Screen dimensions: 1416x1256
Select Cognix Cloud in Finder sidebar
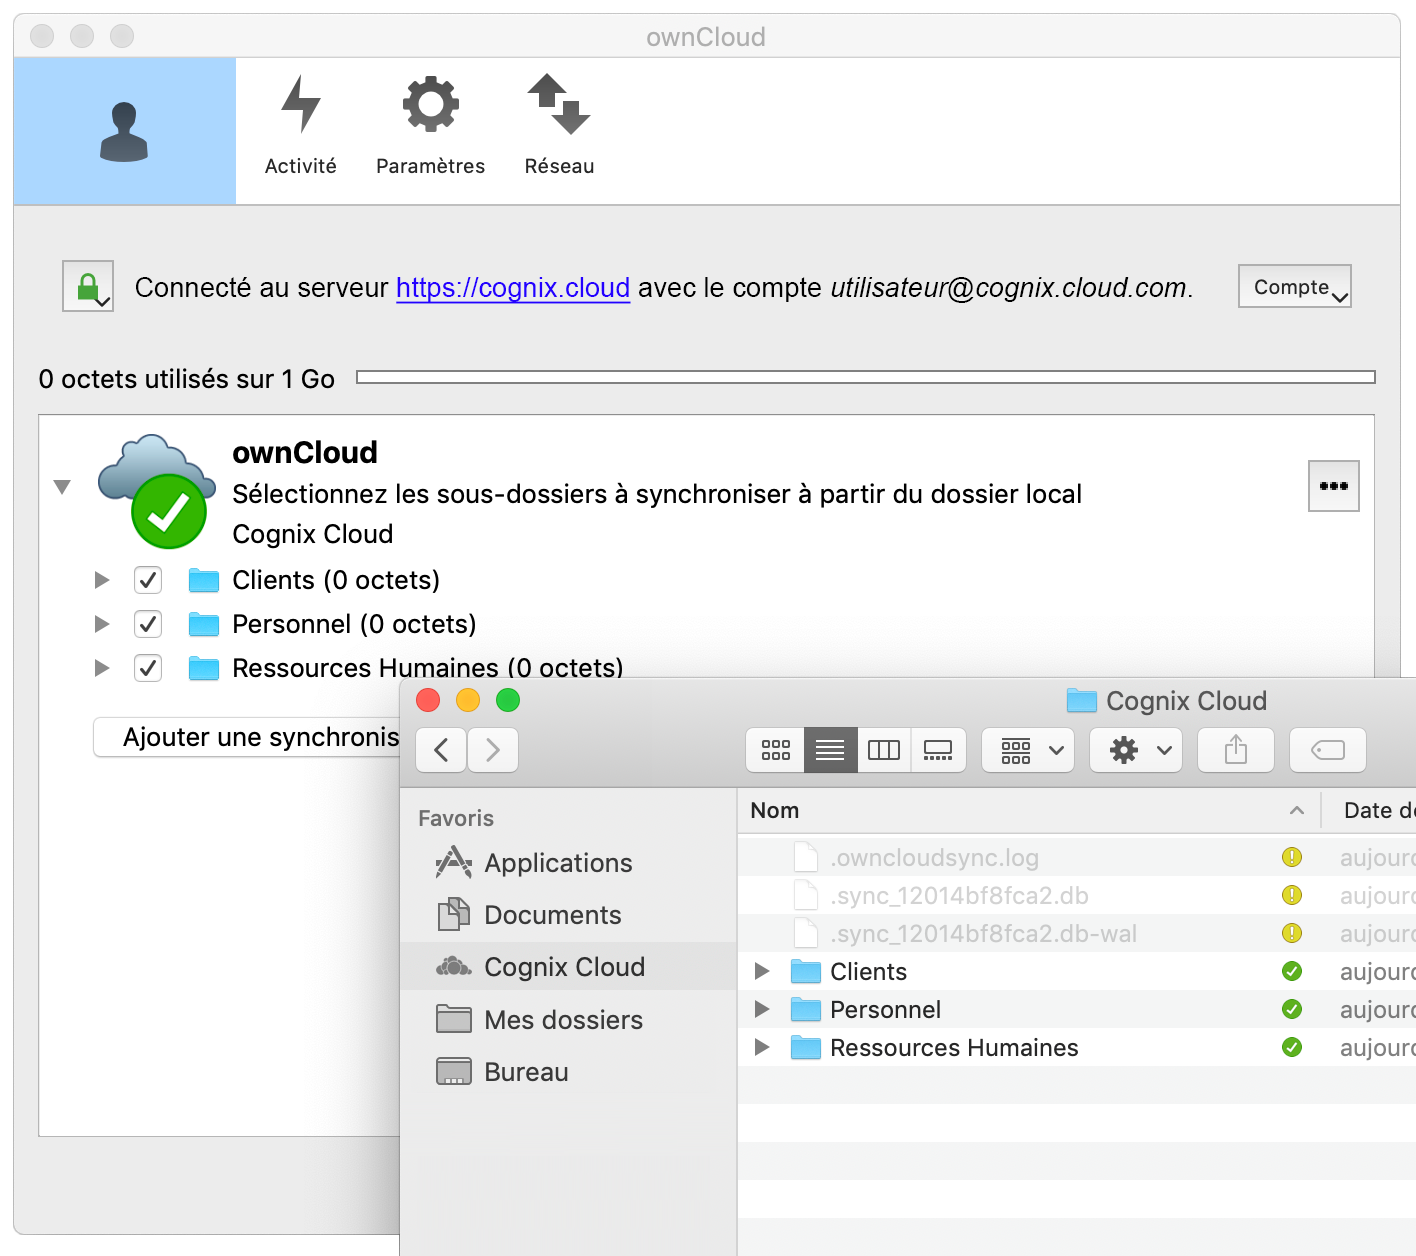pos(568,967)
